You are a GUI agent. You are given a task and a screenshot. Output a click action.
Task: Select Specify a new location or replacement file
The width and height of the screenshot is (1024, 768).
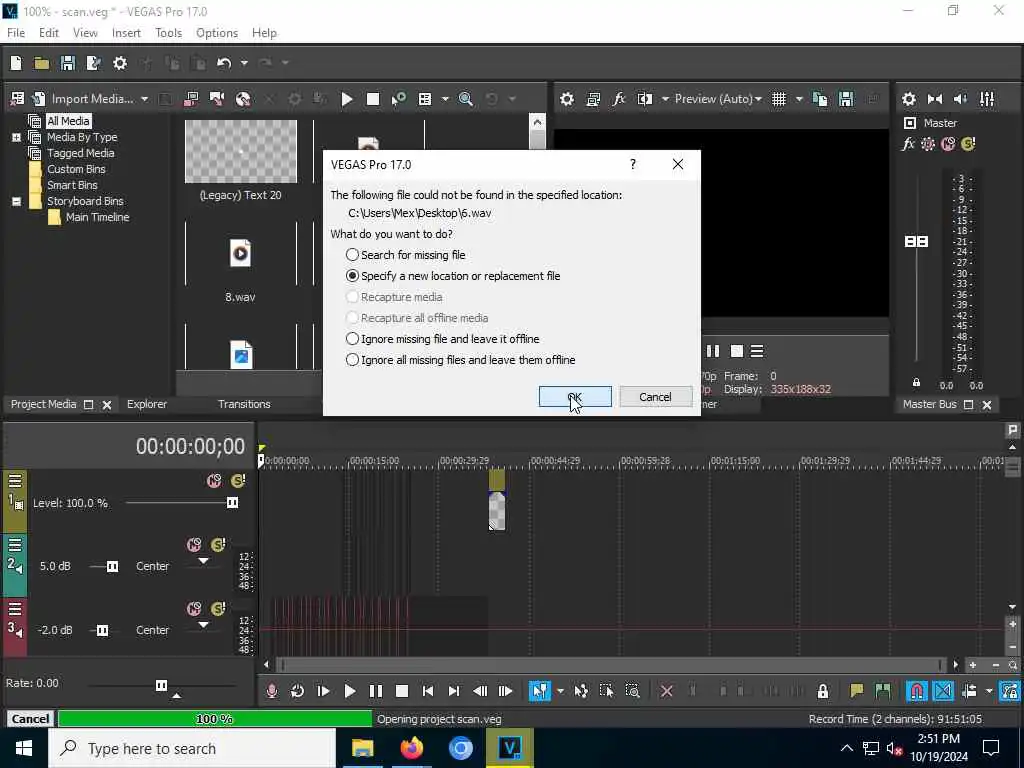tap(453, 276)
